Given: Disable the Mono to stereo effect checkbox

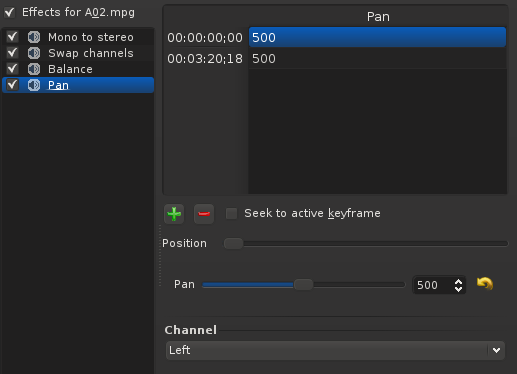Looking at the screenshot, I should (12, 37).
